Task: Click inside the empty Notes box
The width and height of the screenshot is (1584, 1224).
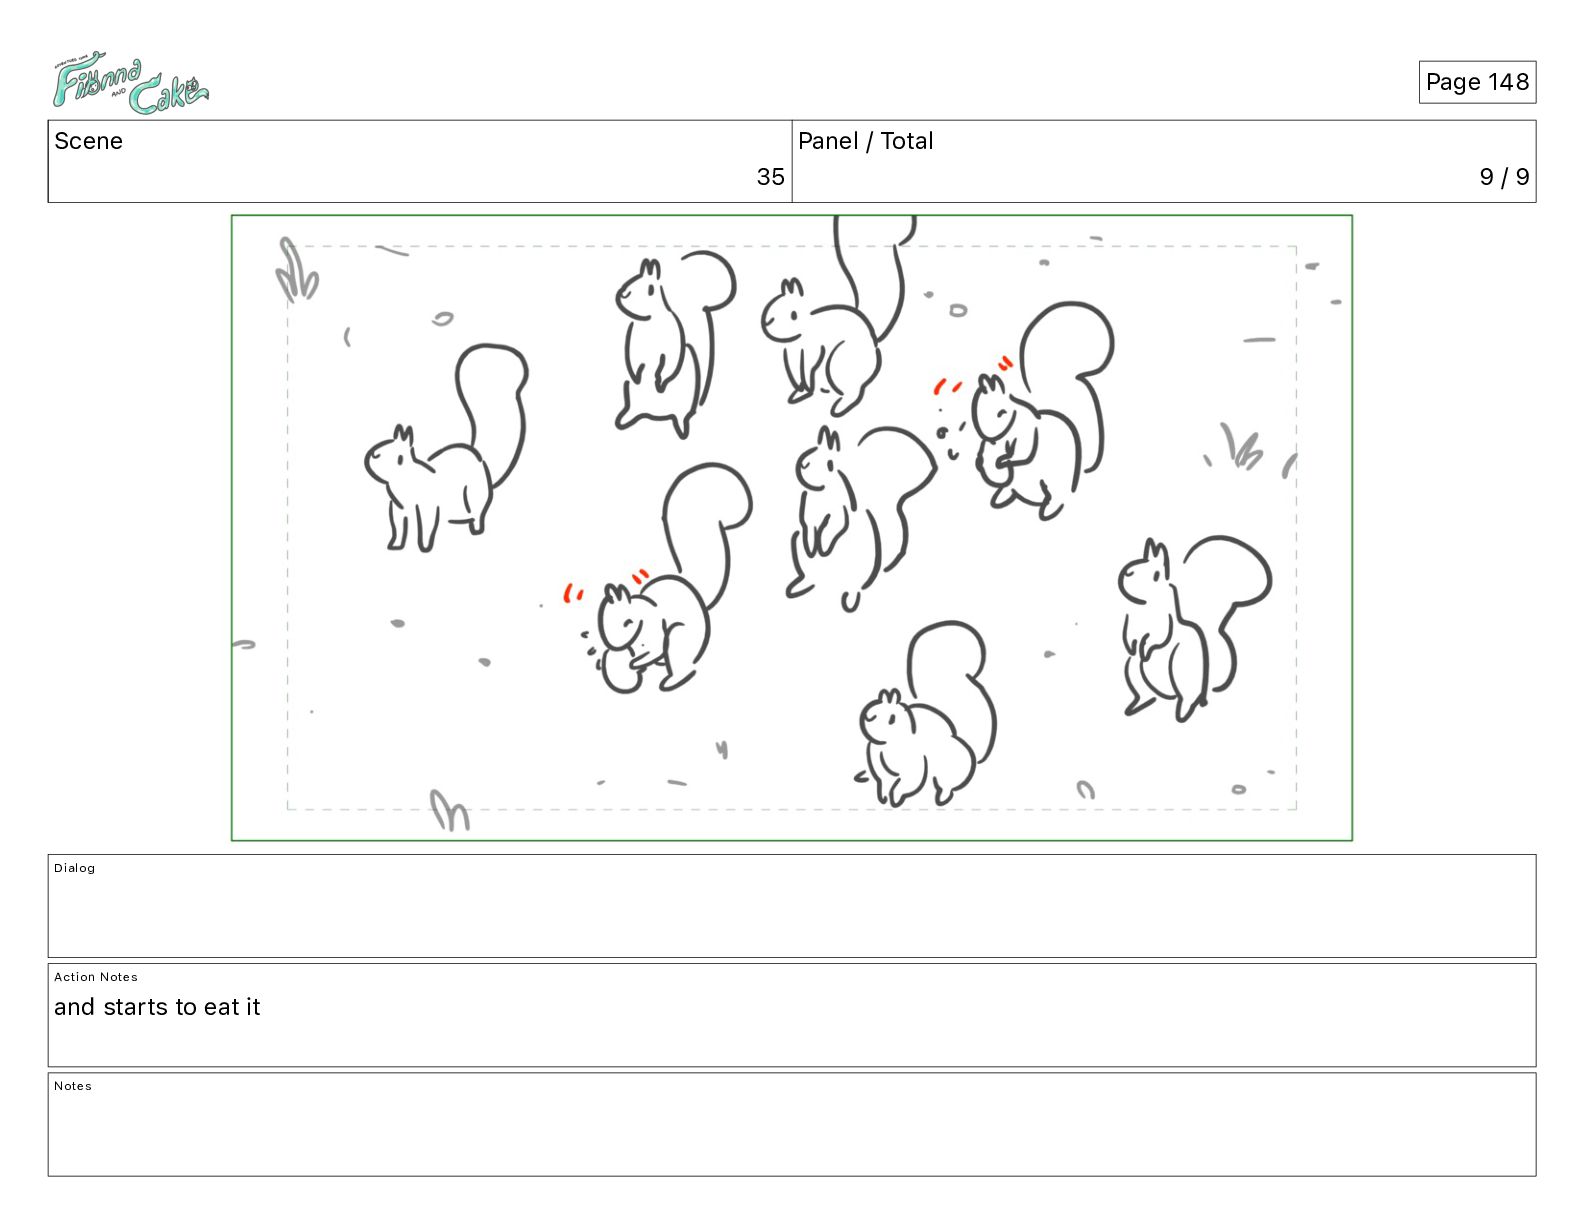Action: click(792, 1124)
